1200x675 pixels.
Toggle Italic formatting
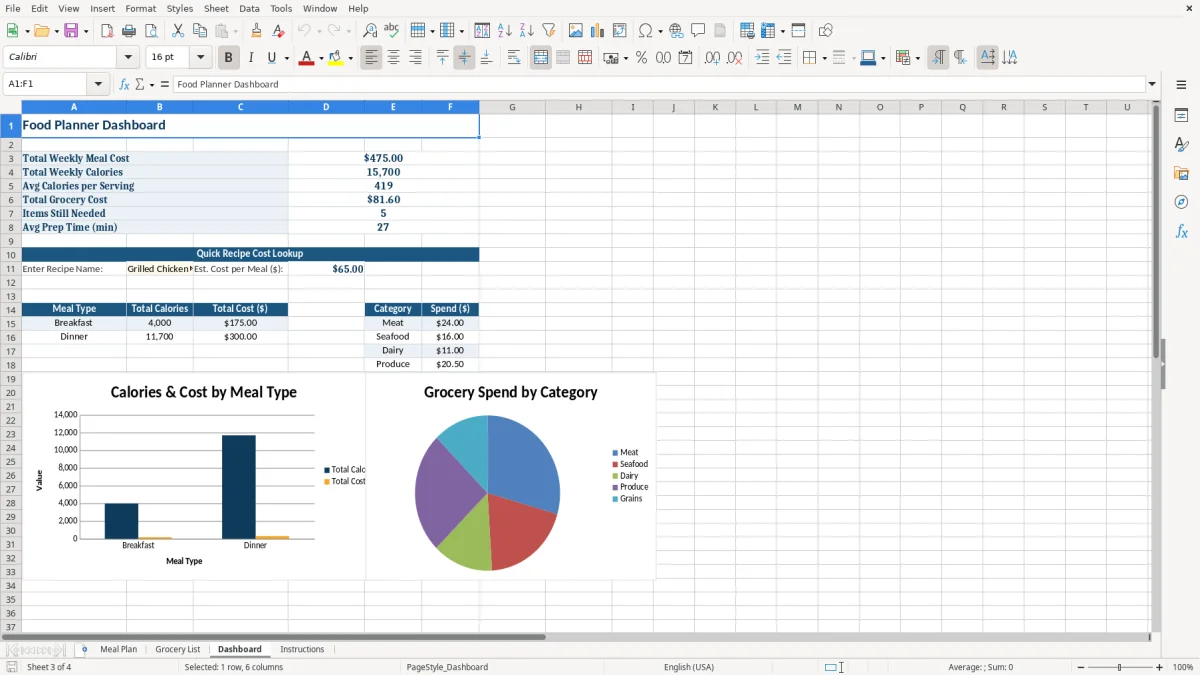tap(250, 58)
